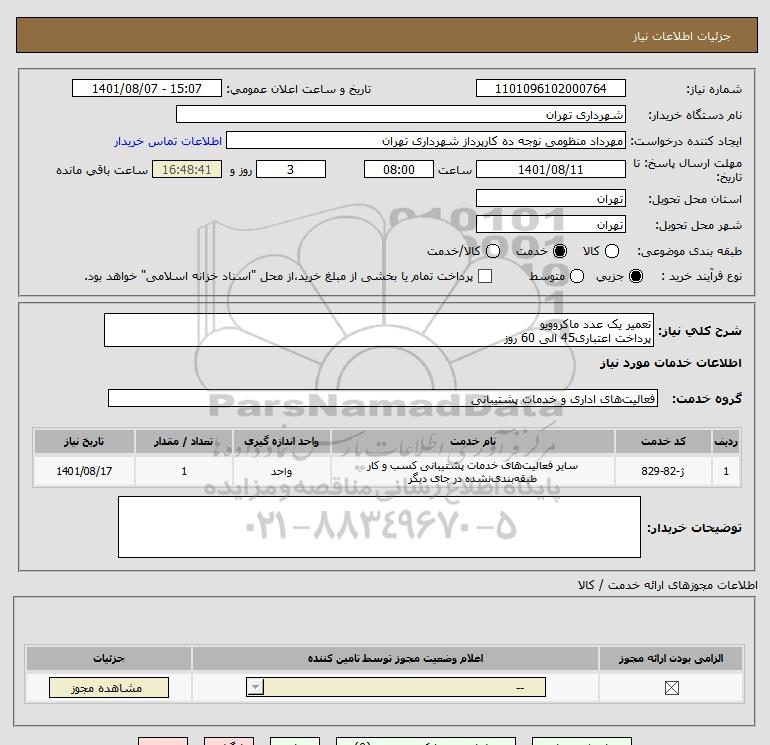
Task: Click the service name cell سایر فعالیت‌های خدمات پشتیبانی
Action: pos(473,471)
